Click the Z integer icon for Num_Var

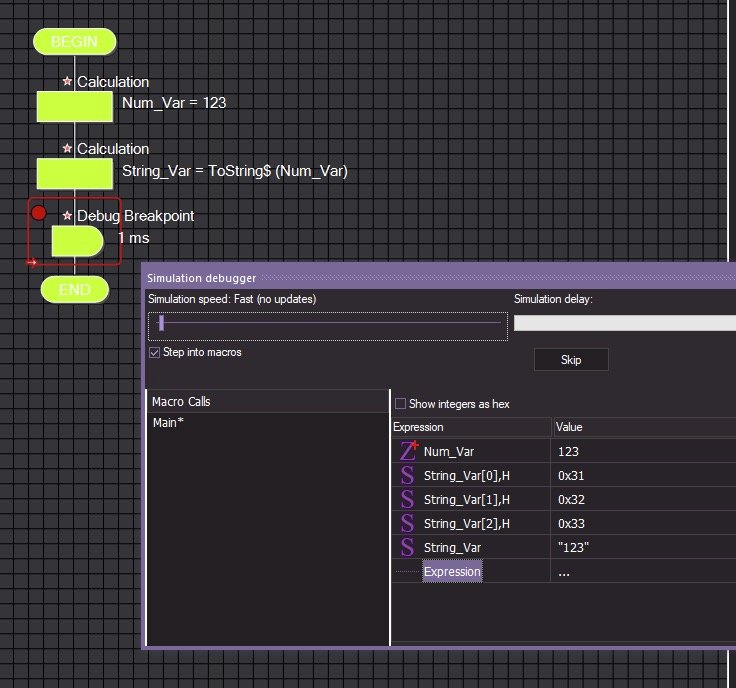click(x=408, y=451)
